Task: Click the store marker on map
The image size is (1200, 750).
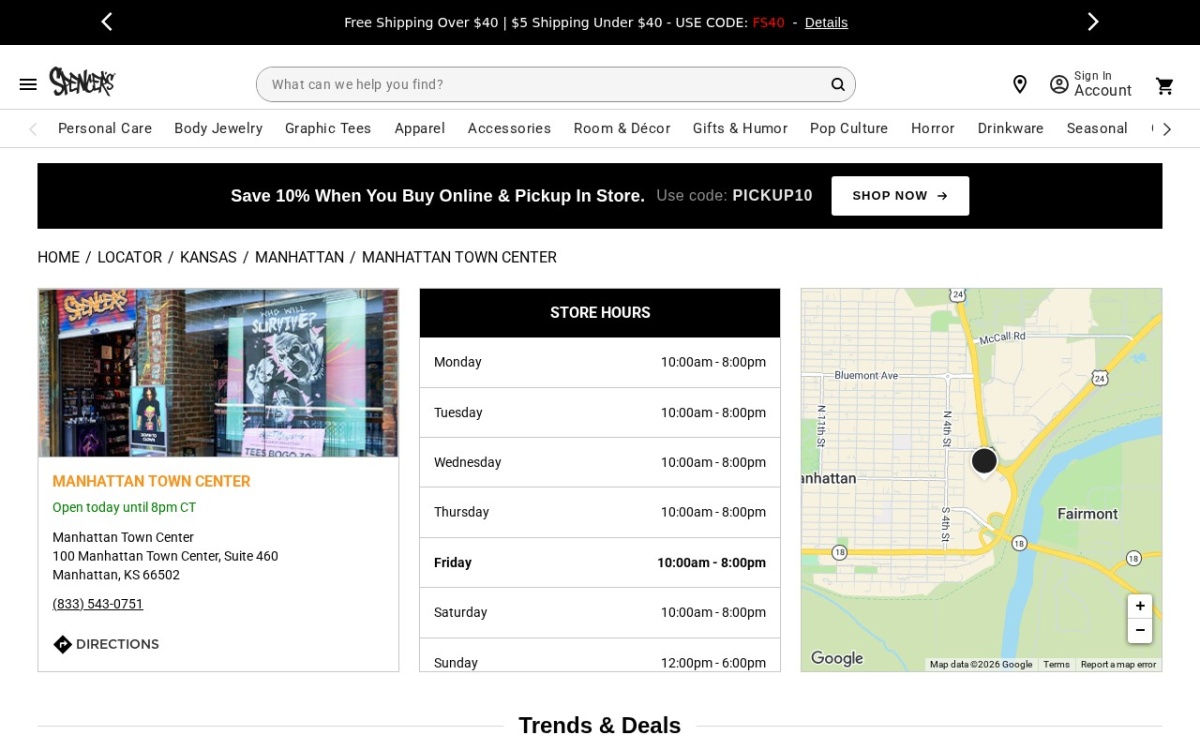Action: click(984, 461)
